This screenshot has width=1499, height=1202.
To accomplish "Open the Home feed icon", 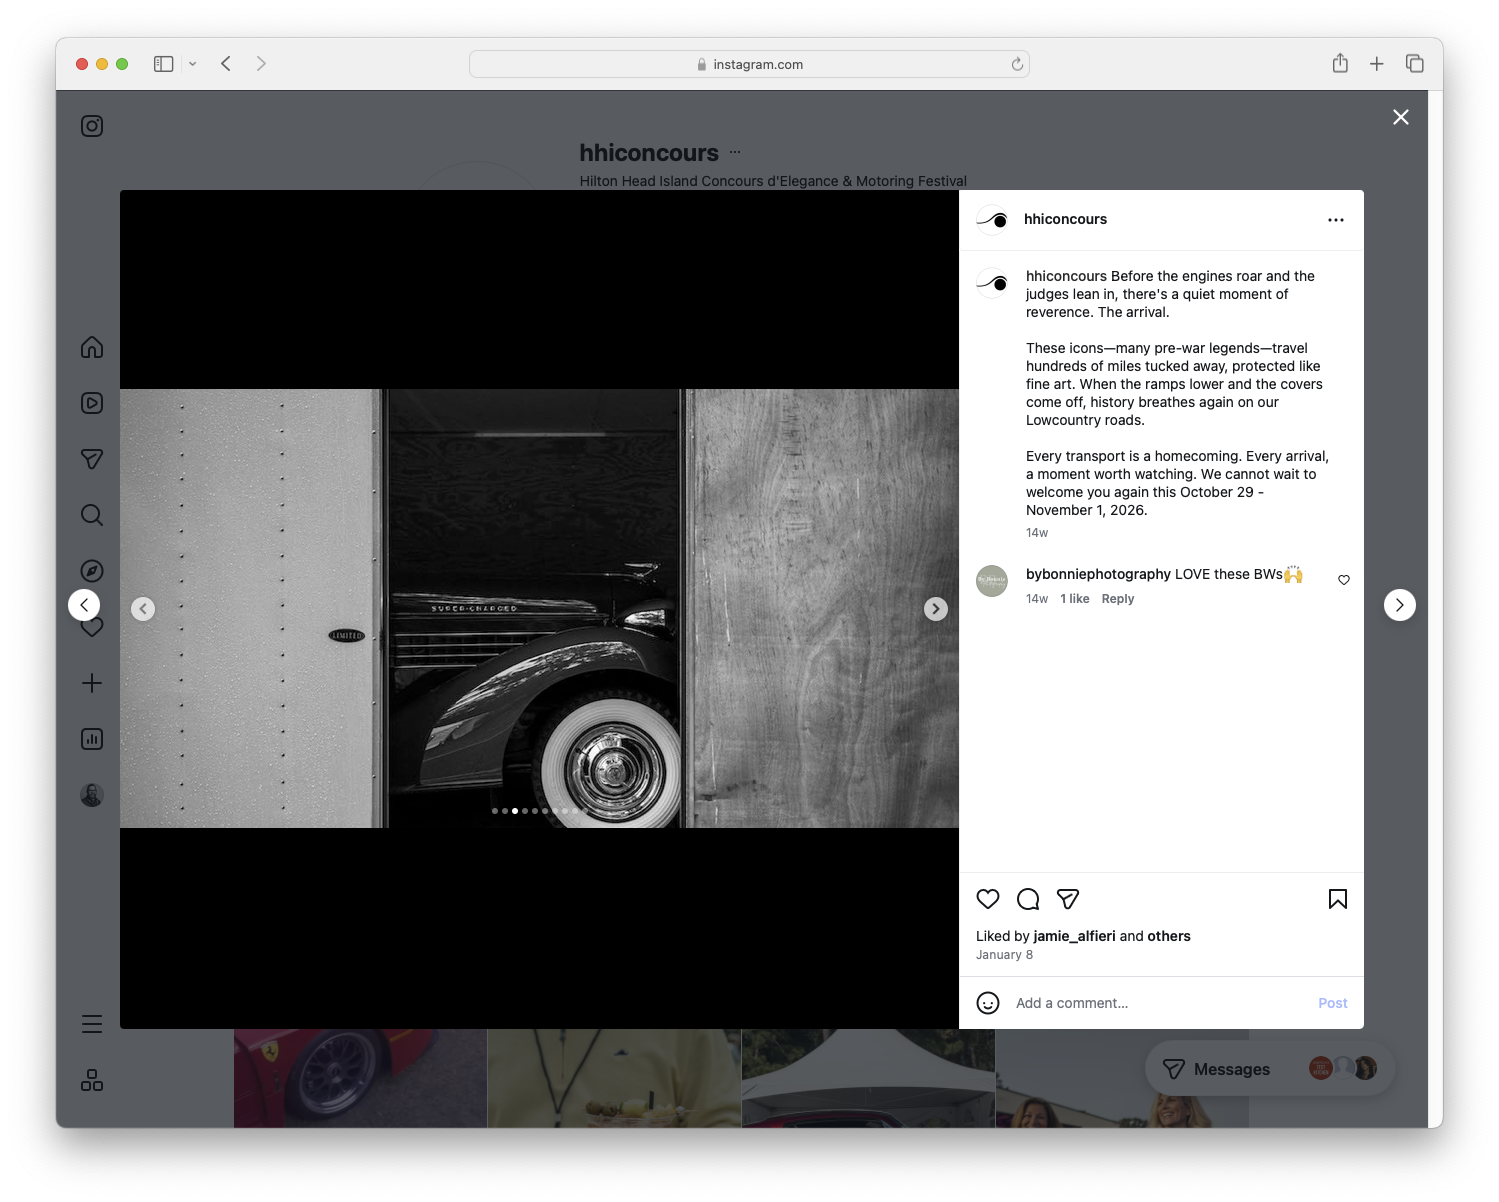I will click(91, 347).
